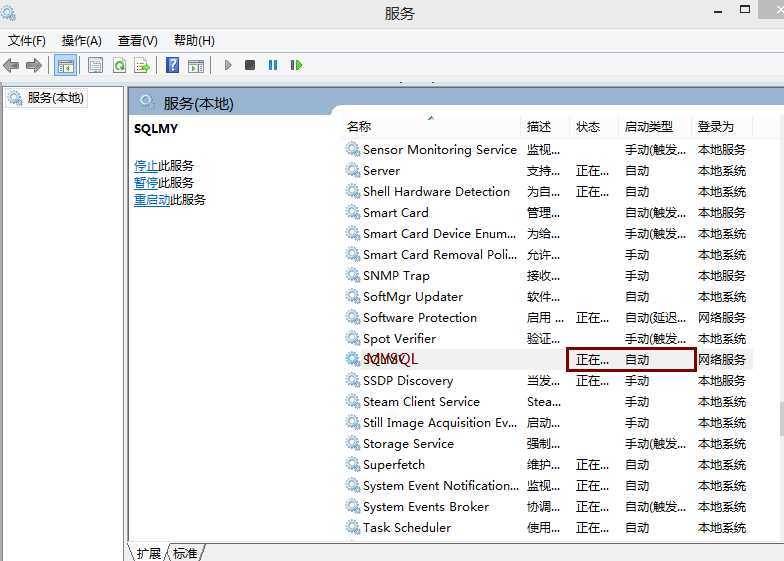Click 网络服务 in Software Protection row
Image resolution: width=784 pixels, height=561 pixels.
(x=722, y=318)
